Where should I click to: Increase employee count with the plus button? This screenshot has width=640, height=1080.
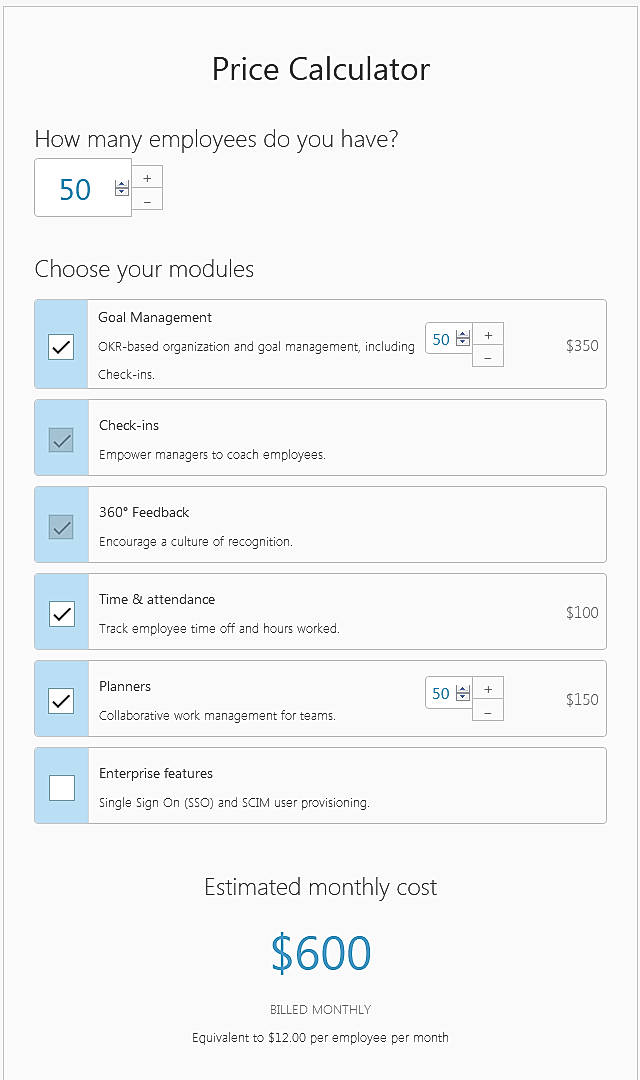click(147, 177)
